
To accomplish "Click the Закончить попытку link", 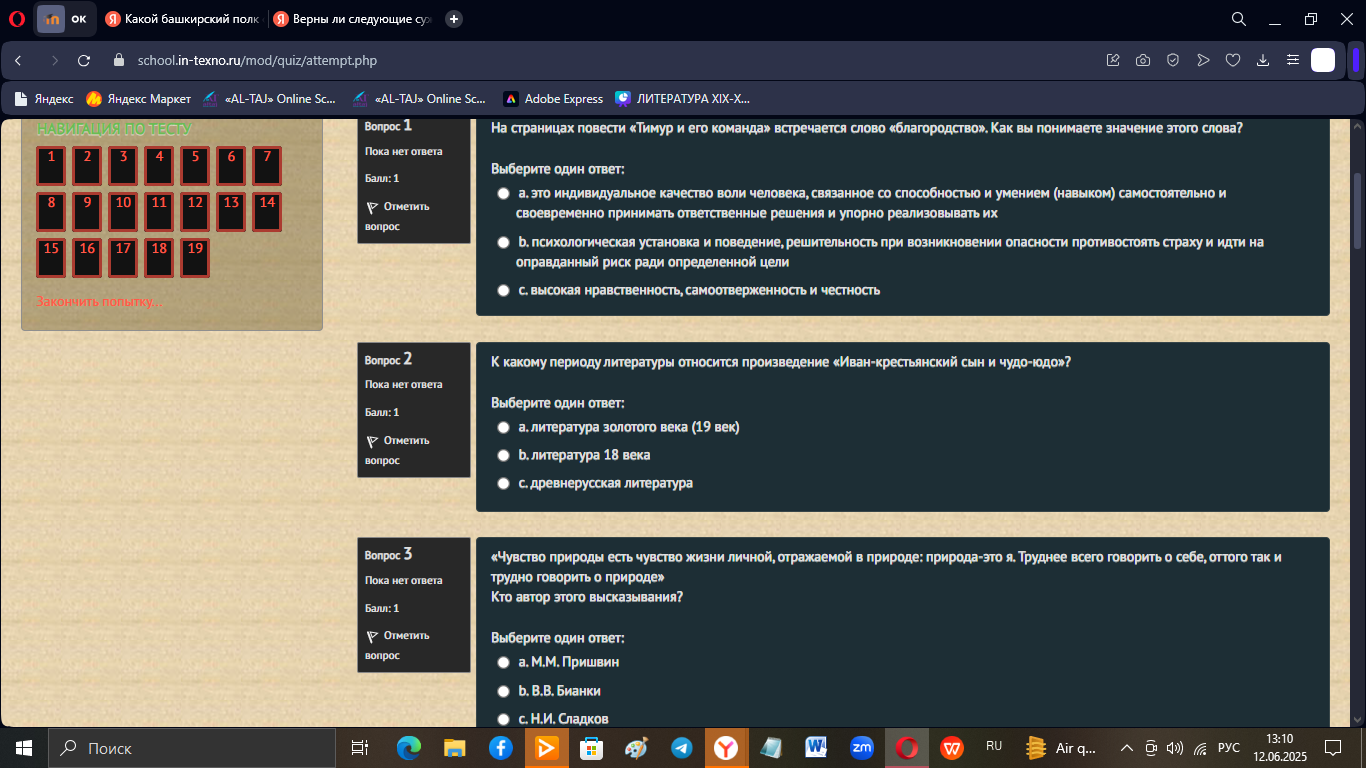I will (x=99, y=302).
